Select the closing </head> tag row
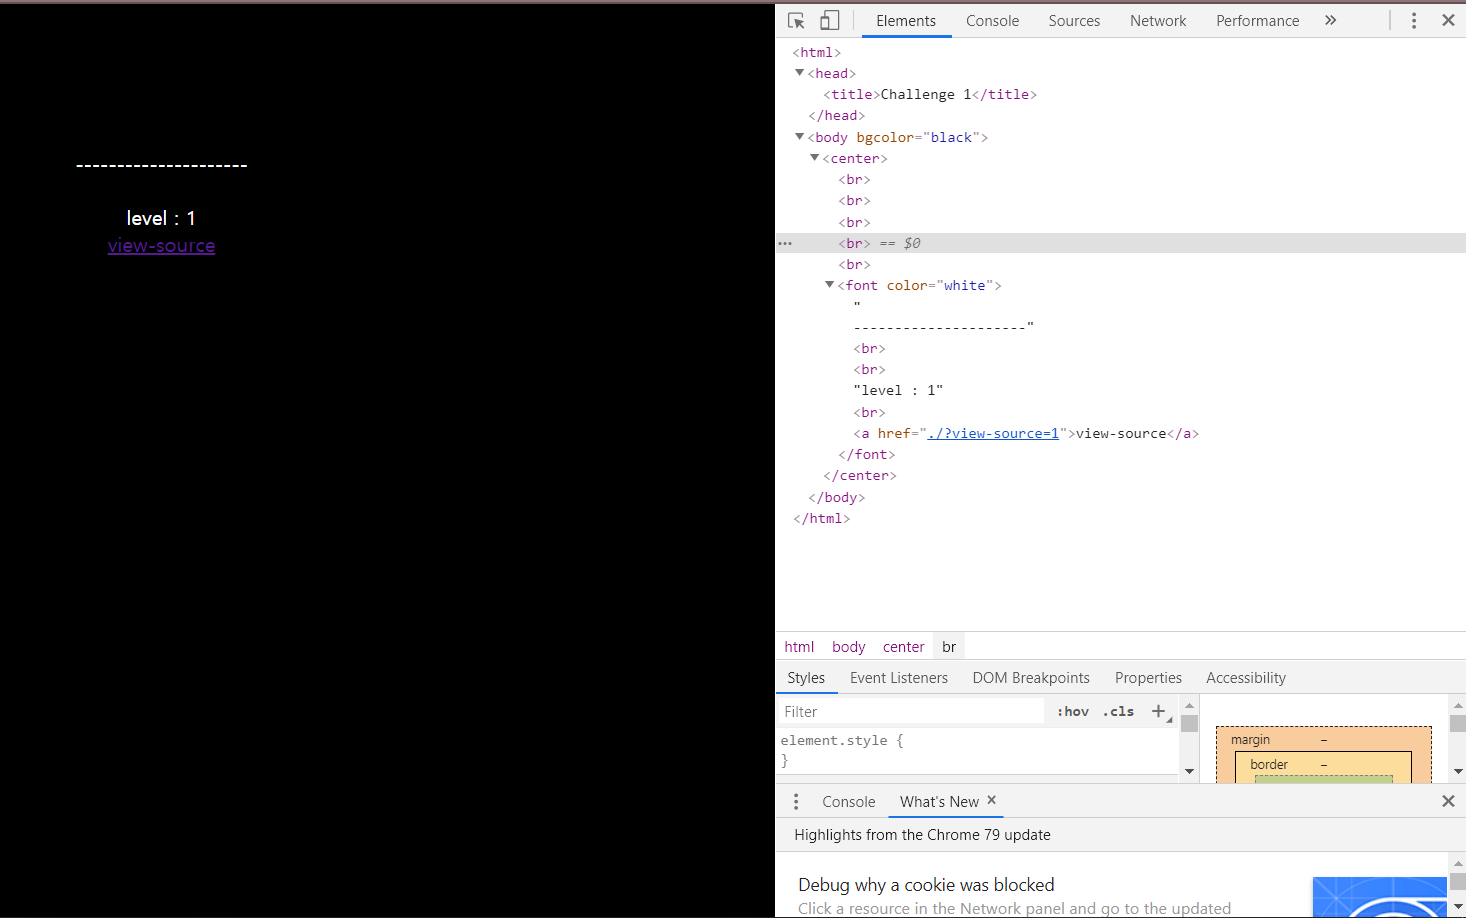 (836, 115)
